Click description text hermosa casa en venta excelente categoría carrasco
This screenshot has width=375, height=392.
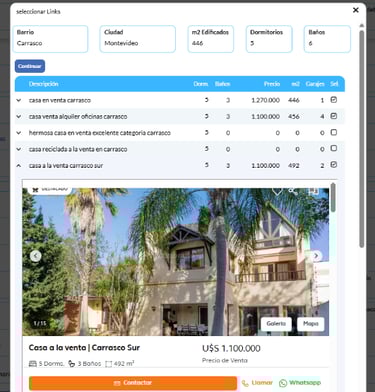pos(100,133)
